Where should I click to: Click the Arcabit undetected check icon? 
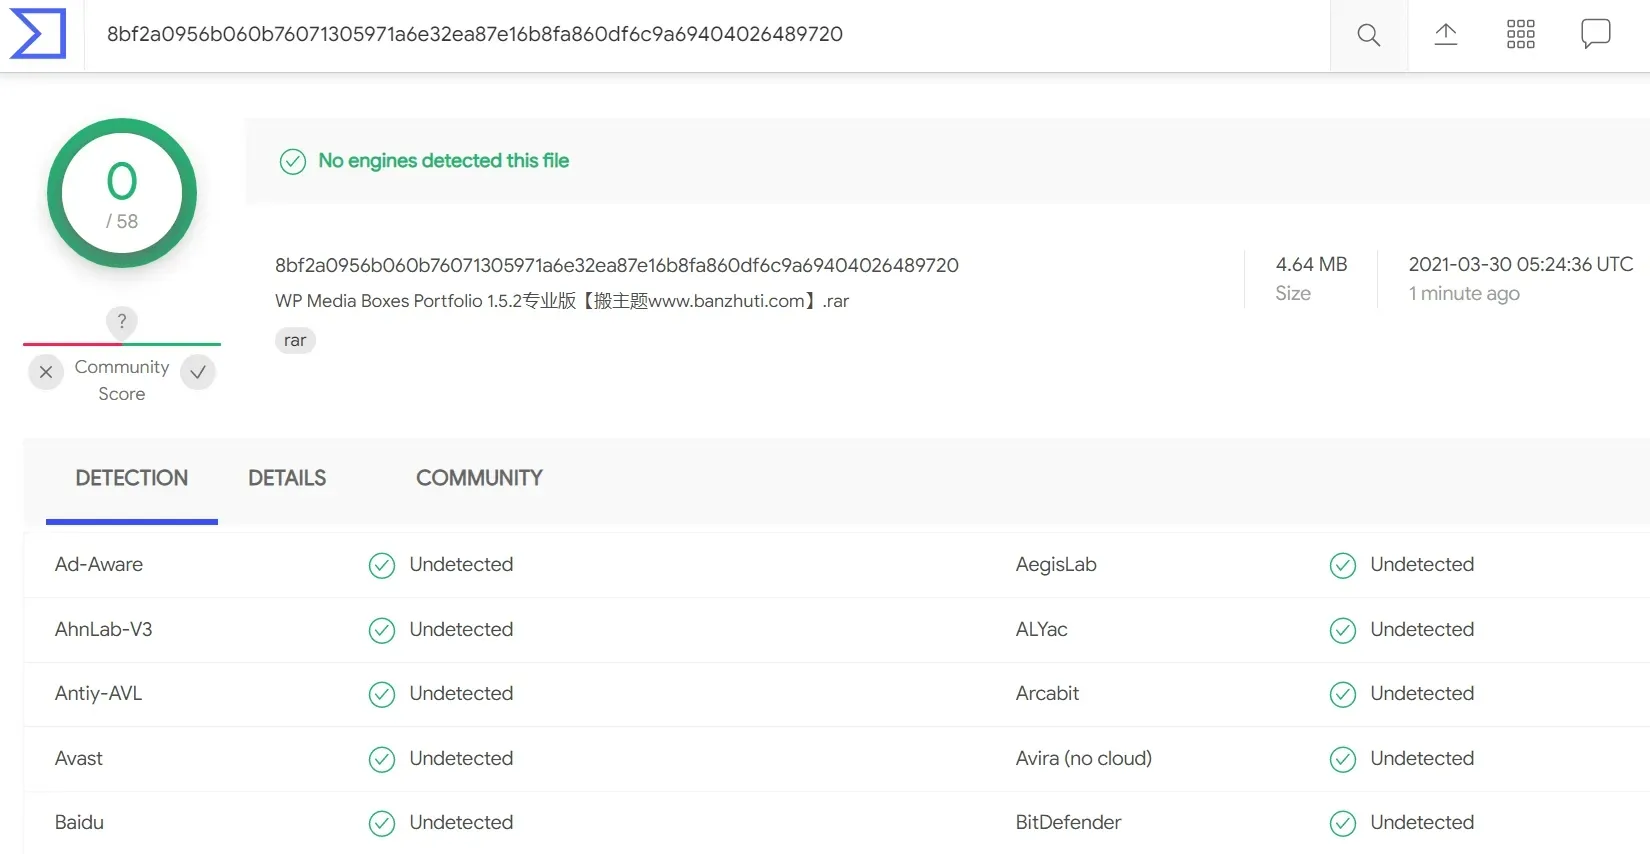pos(1343,695)
